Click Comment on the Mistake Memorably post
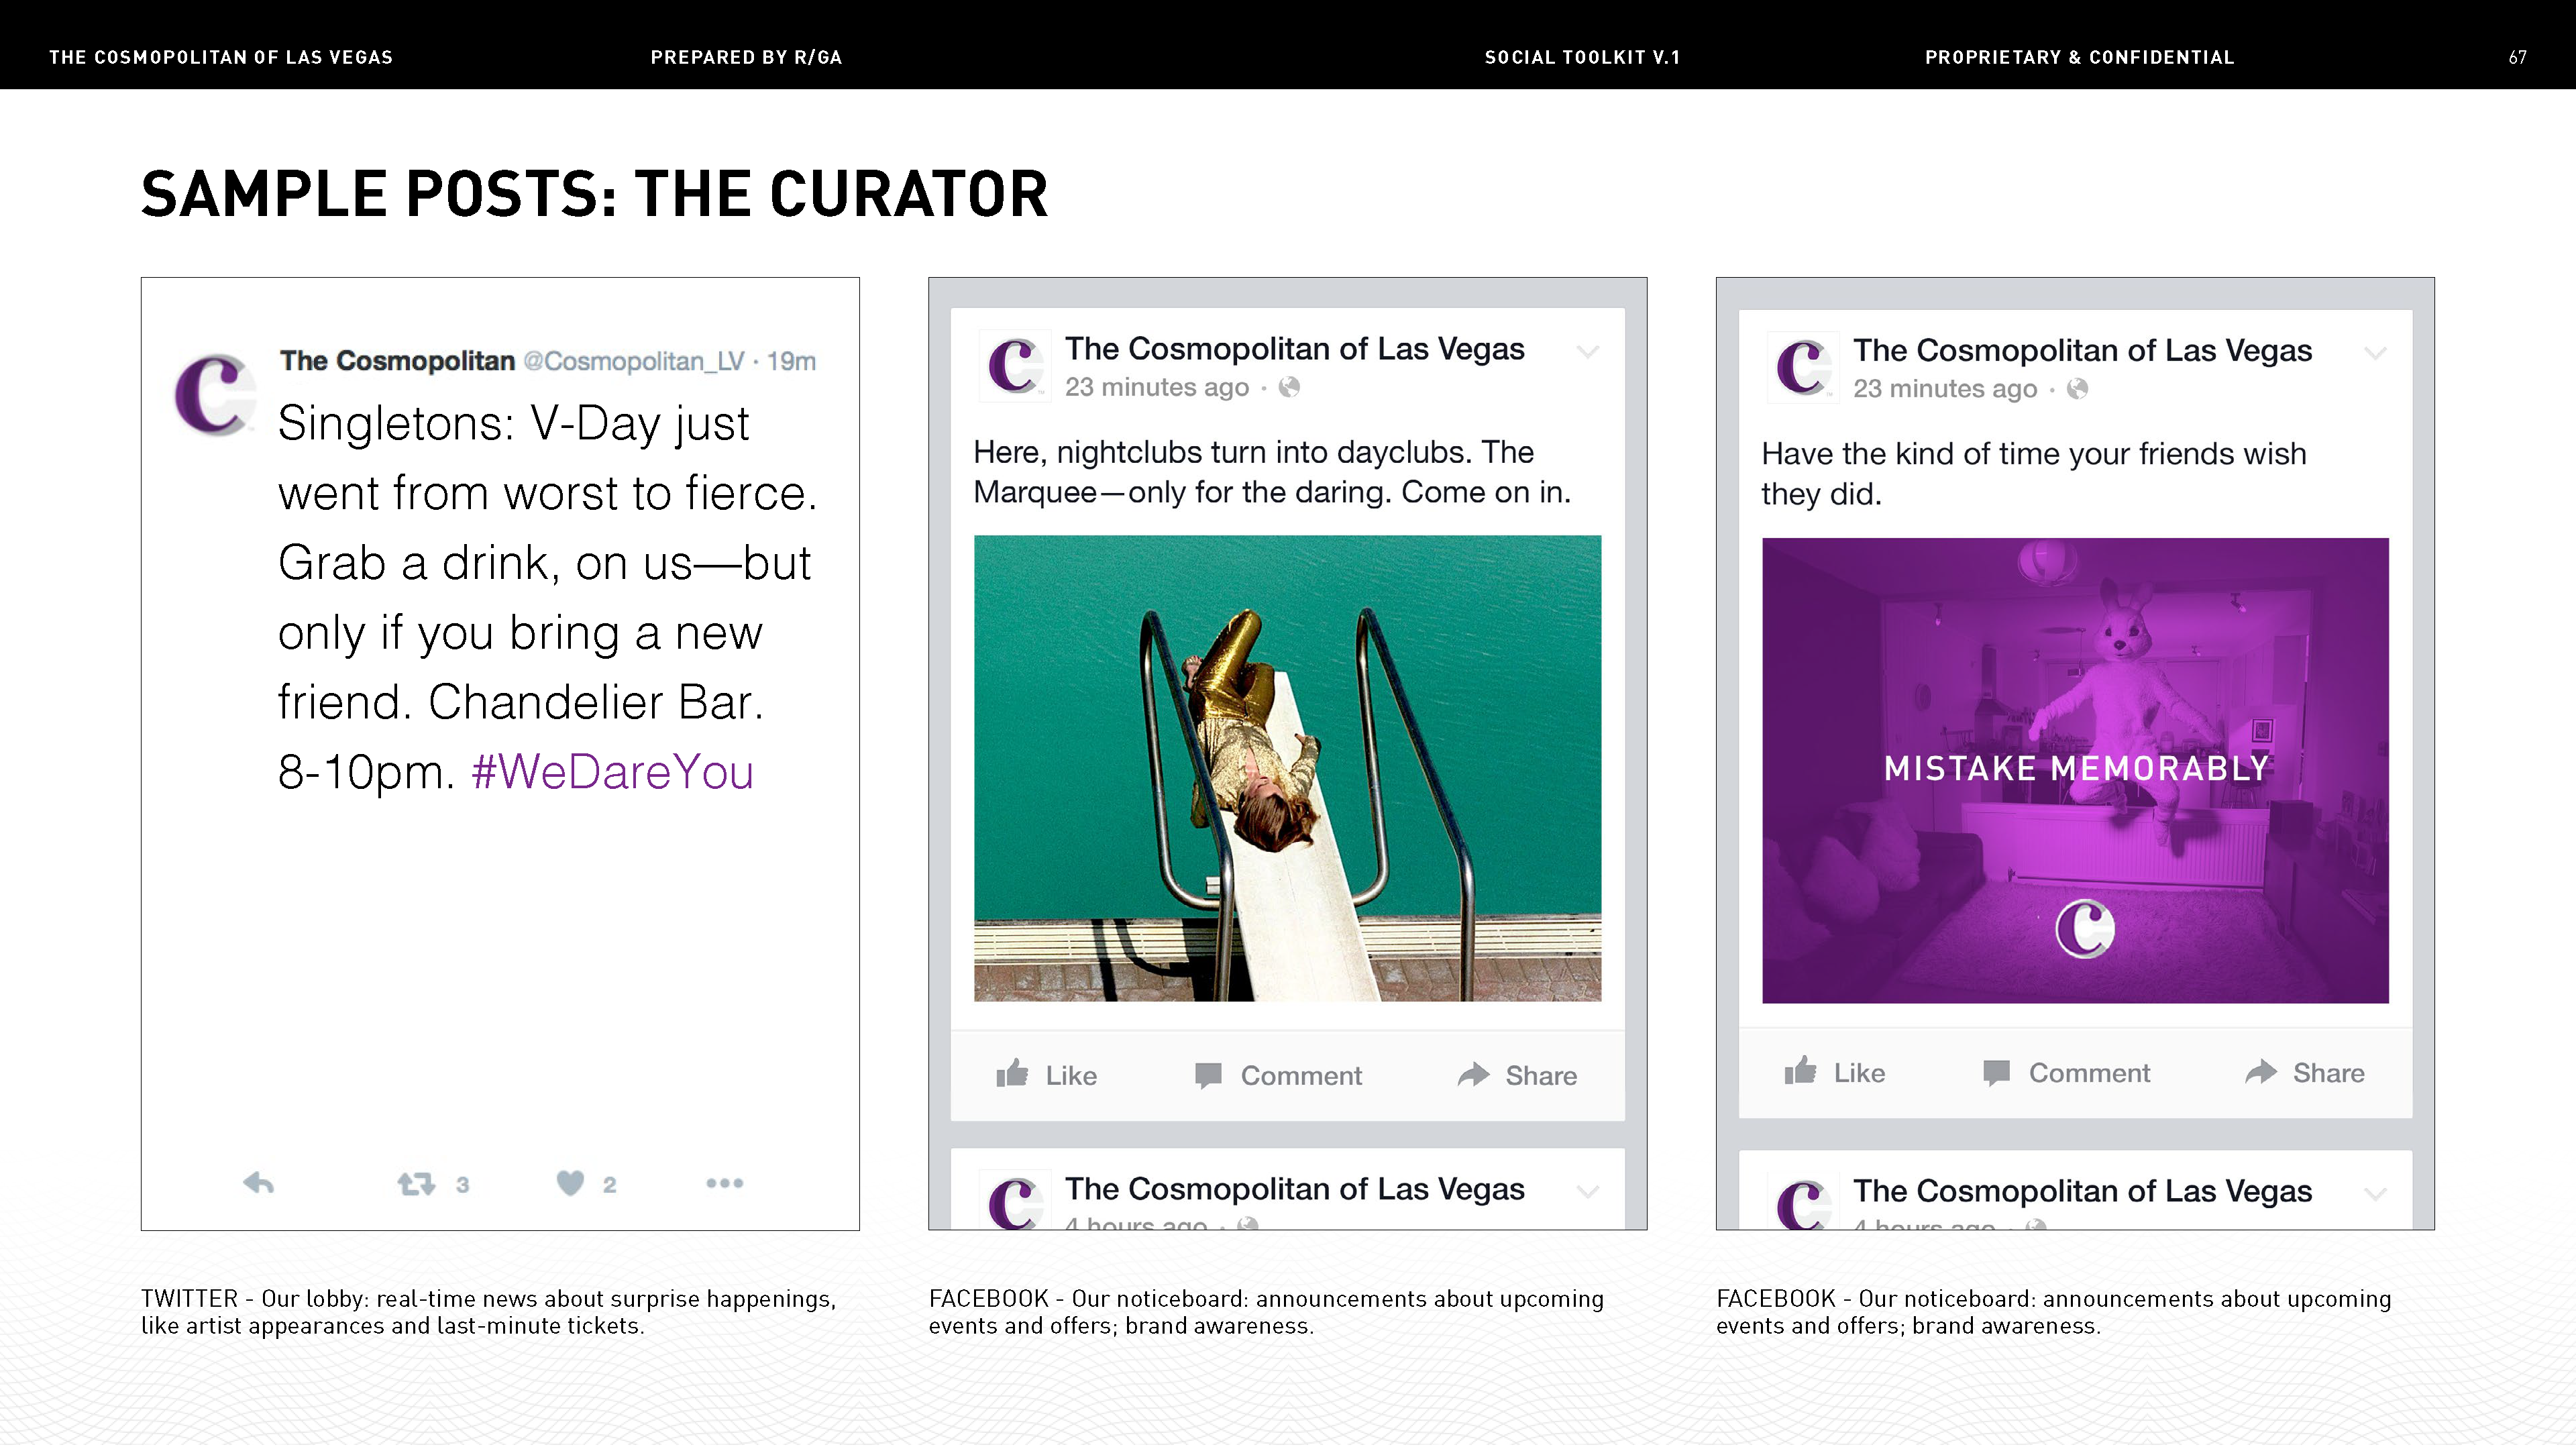The image size is (2576, 1449). (x=2066, y=1072)
